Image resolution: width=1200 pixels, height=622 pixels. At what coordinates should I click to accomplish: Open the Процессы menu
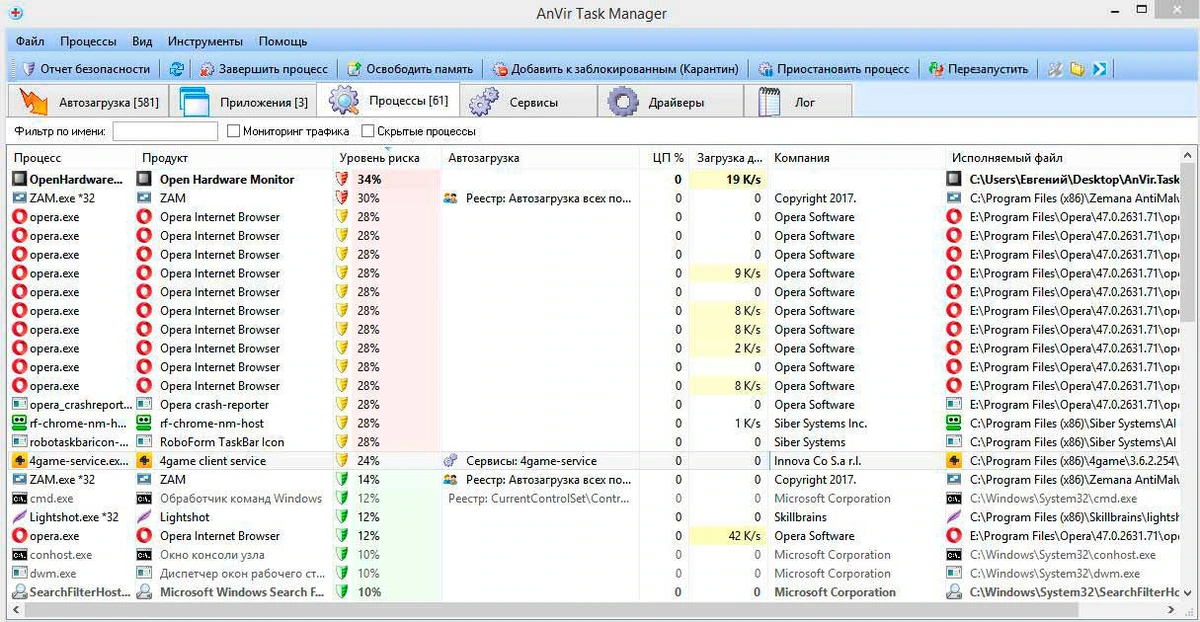tap(88, 41)
